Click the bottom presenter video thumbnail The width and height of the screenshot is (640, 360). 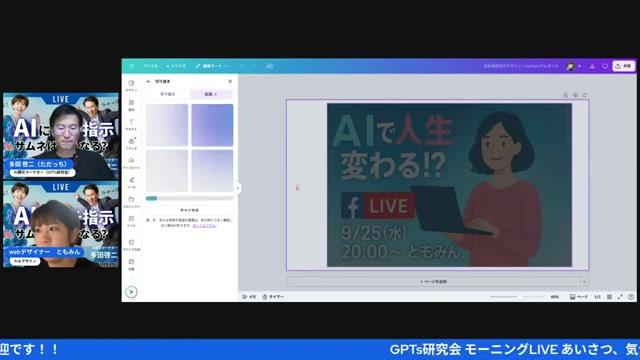pos(61,224)
